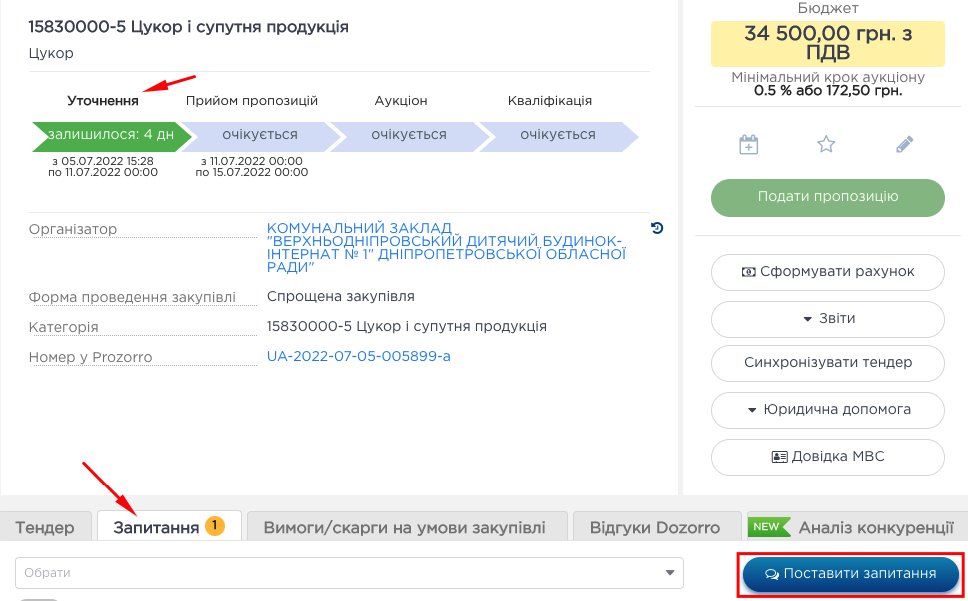Click the green NEW badge

pyautogui.click(x=768, y=526)
